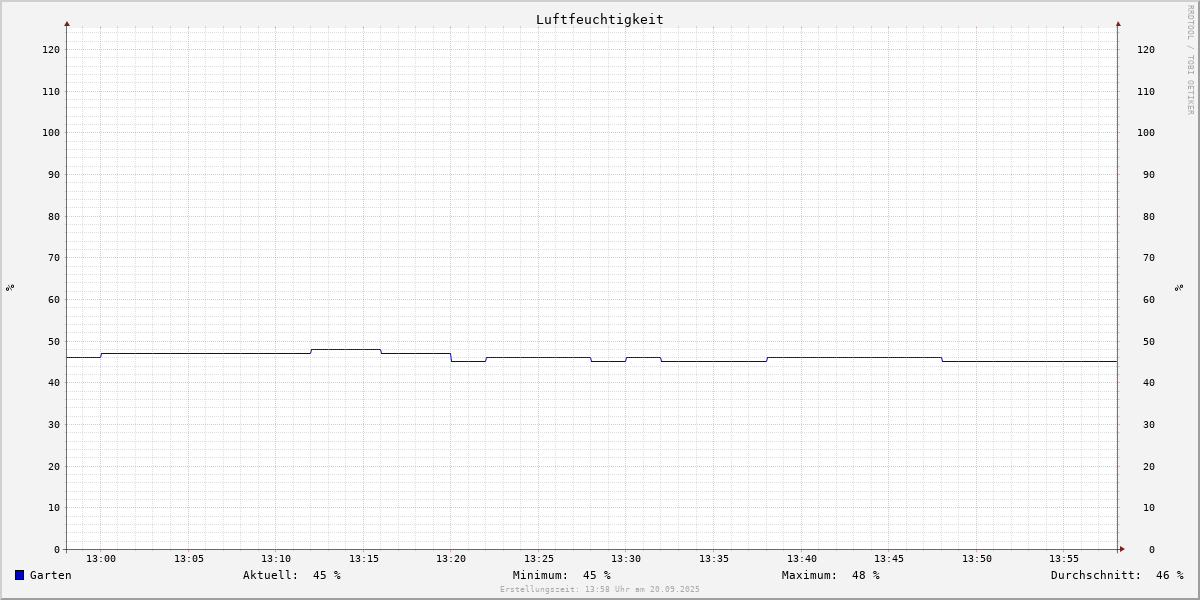Viewport: 1200px width, 600px height.
Task: Click the left axis label 100
Action: click(x=51, y=132)
